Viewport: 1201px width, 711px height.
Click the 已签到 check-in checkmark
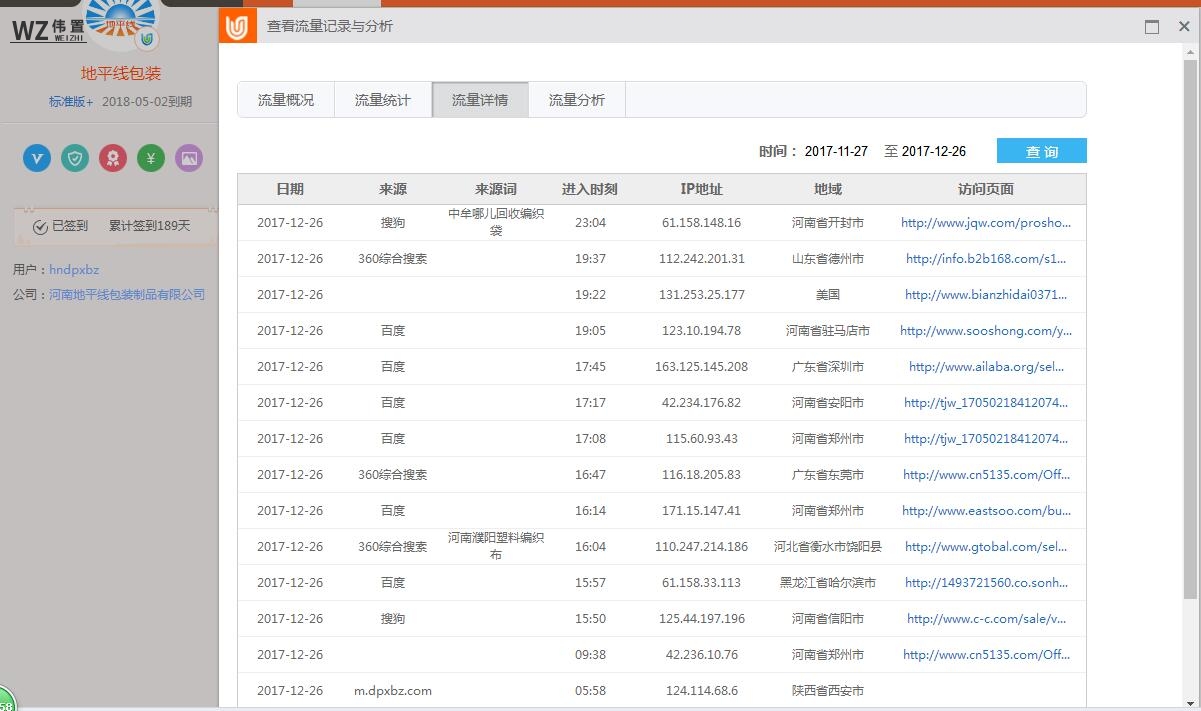click(40, 227)
